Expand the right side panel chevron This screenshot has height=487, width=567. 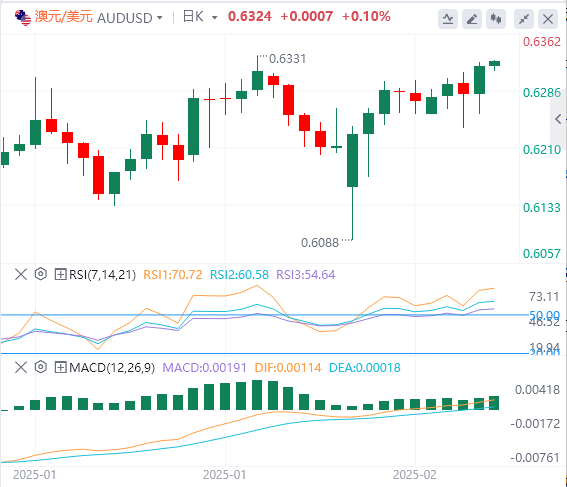pyautogui.click(x=558, y=119)
